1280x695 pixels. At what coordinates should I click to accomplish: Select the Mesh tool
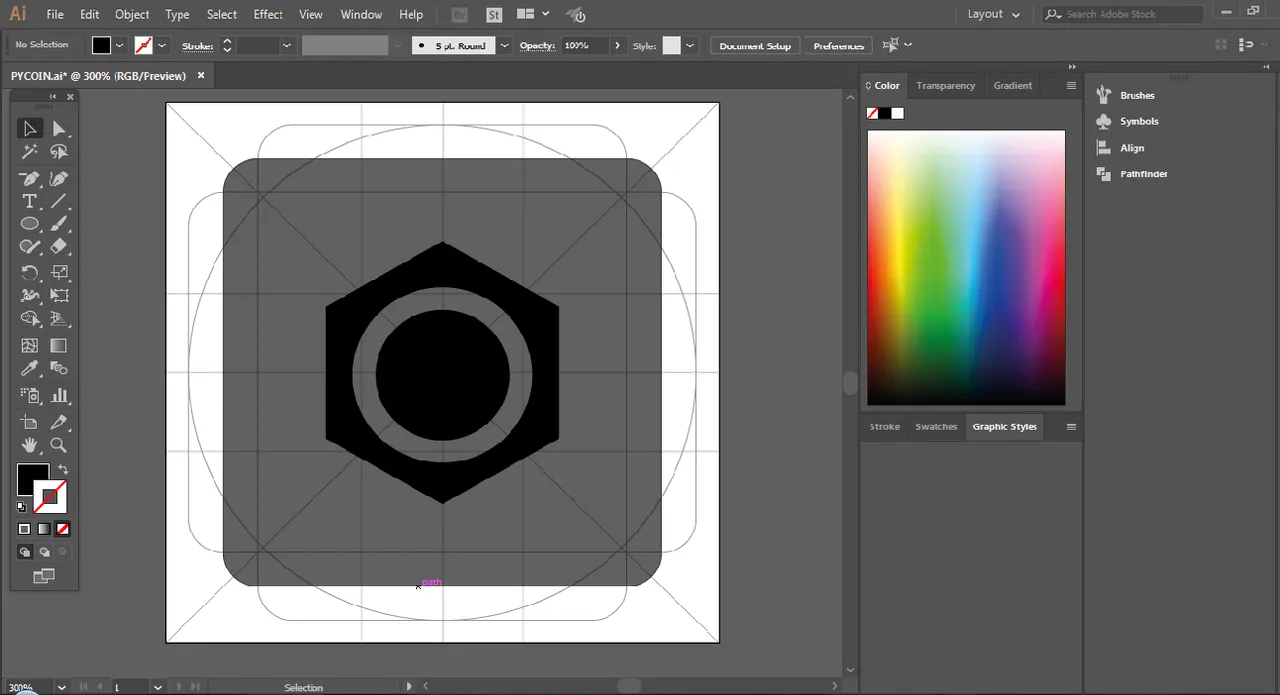30,346
